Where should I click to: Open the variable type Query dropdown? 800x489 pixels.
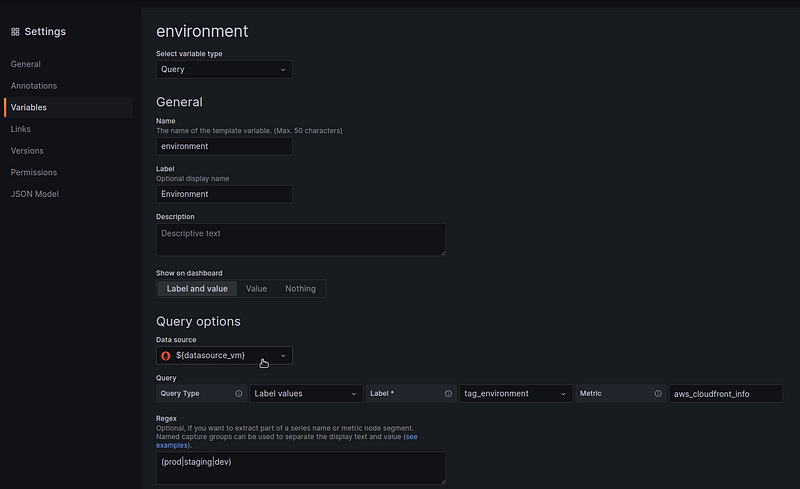click(x=224, y=69)
